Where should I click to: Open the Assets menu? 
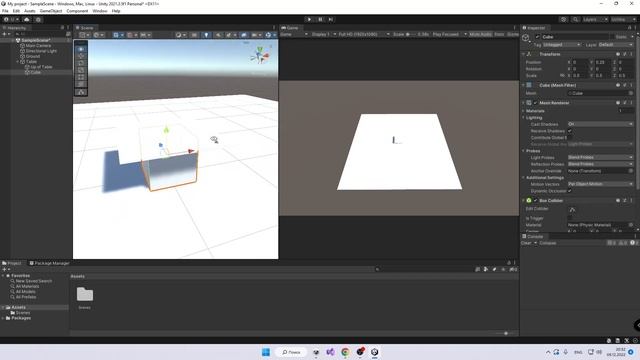click(x=30, y=11)
